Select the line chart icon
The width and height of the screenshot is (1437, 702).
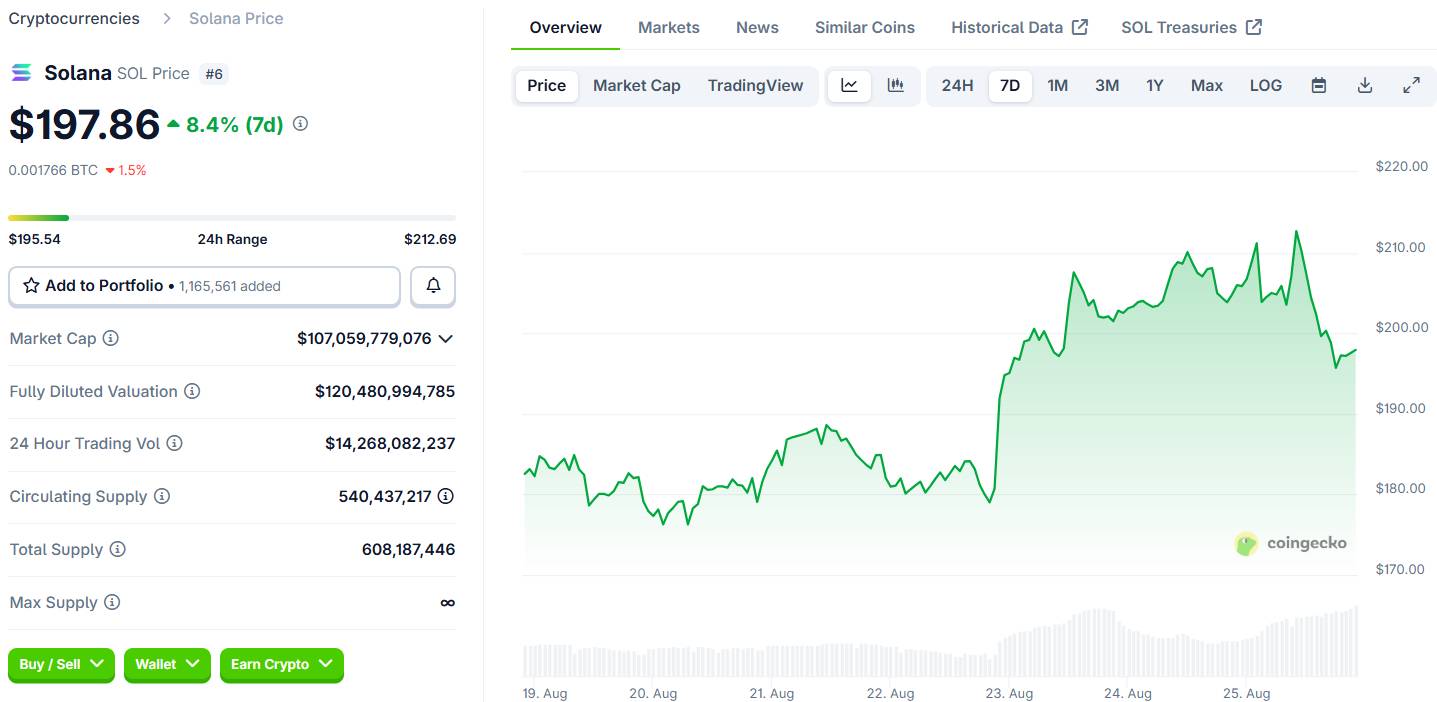point(849,86)
